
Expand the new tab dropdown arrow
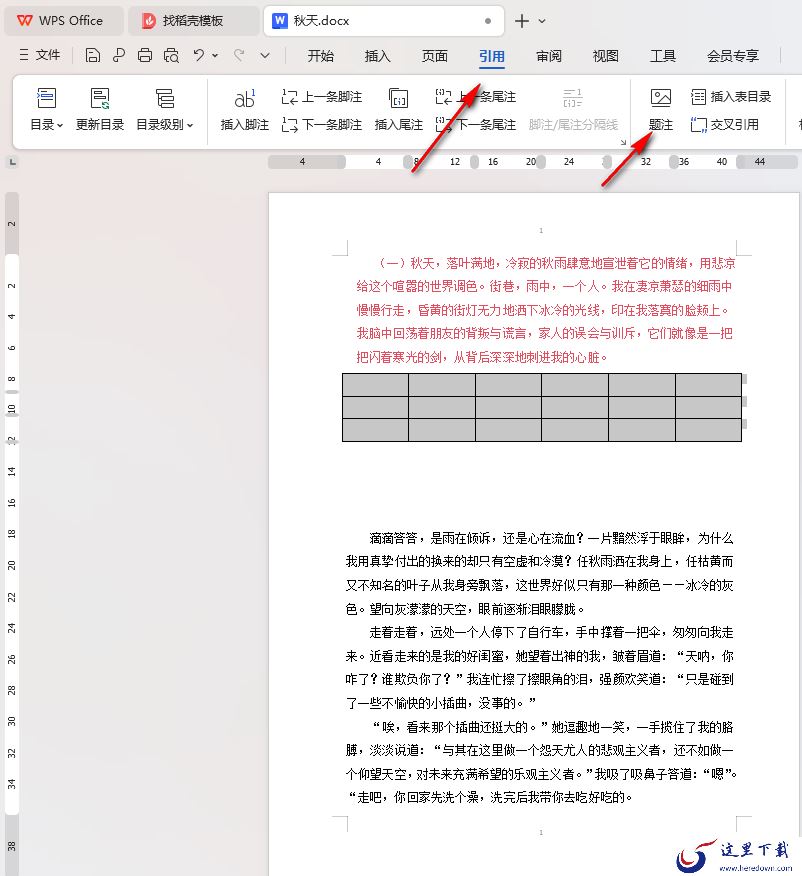coord(542,21)
